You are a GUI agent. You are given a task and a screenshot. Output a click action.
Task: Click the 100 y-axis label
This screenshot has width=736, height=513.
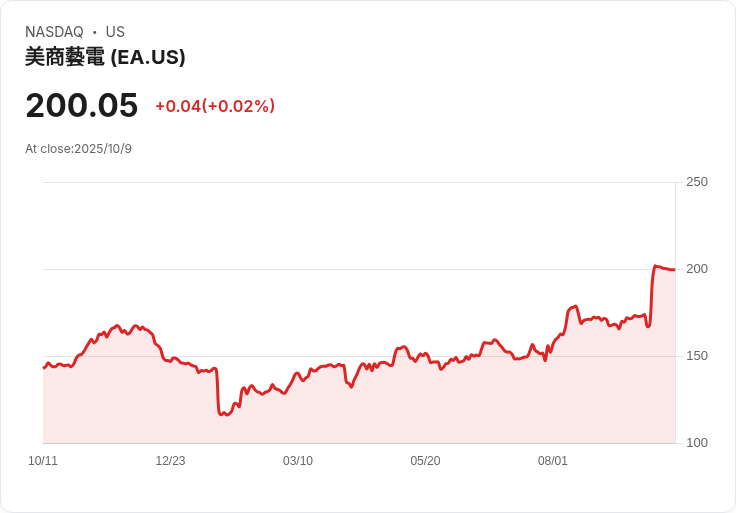[x=697, y=443]
